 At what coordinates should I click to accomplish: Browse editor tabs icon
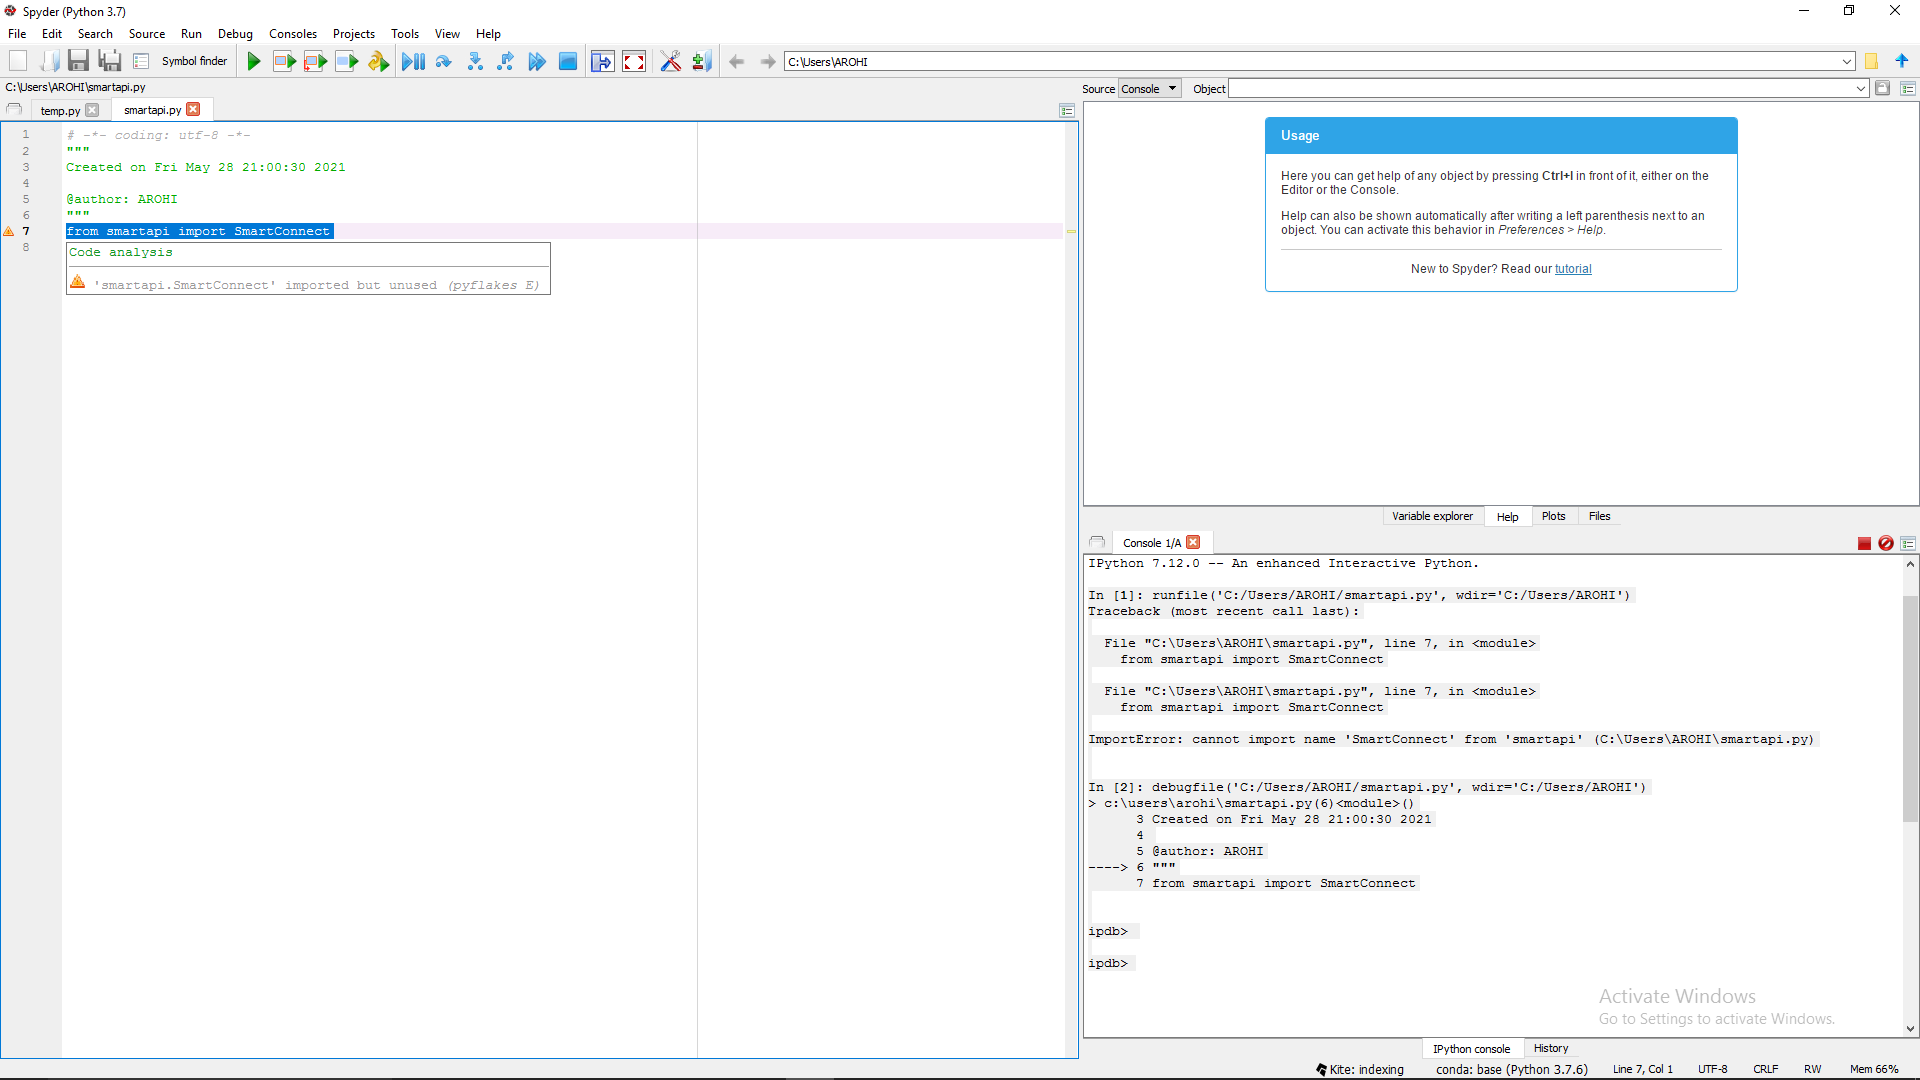[x=14, y=109]
